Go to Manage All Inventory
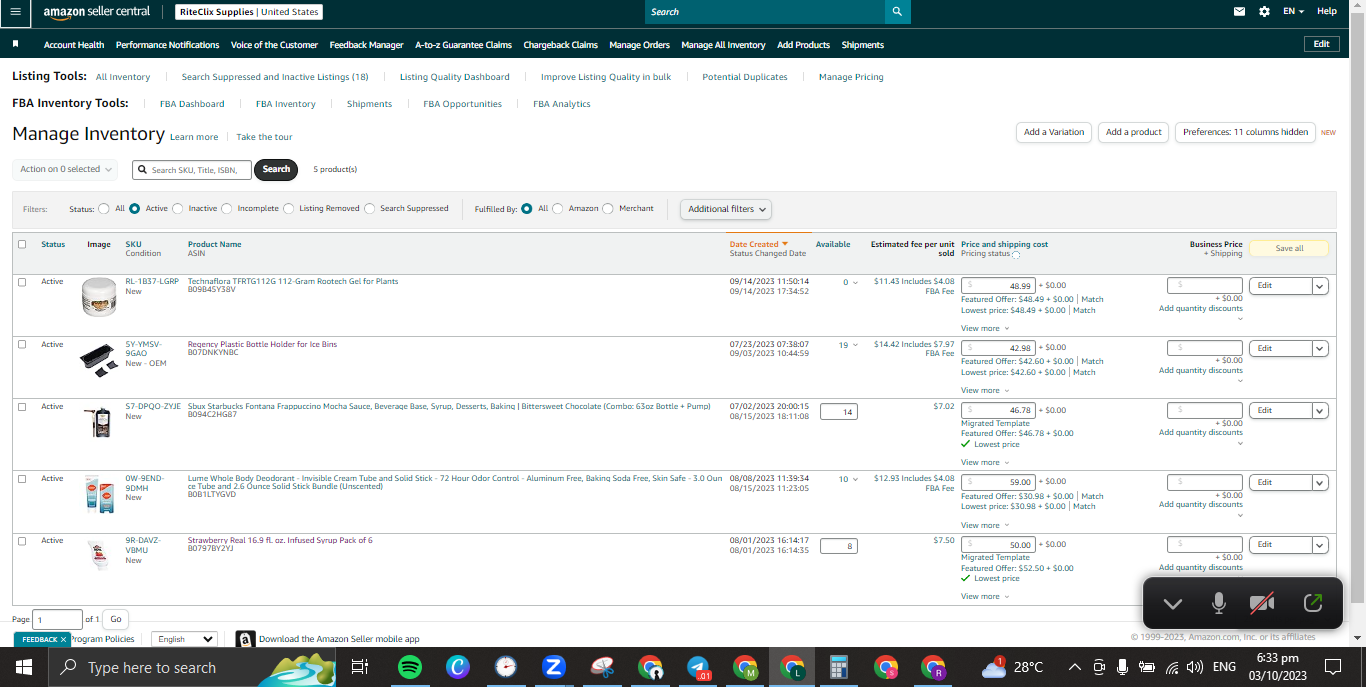1366x687 pixels. click(723, 45)
